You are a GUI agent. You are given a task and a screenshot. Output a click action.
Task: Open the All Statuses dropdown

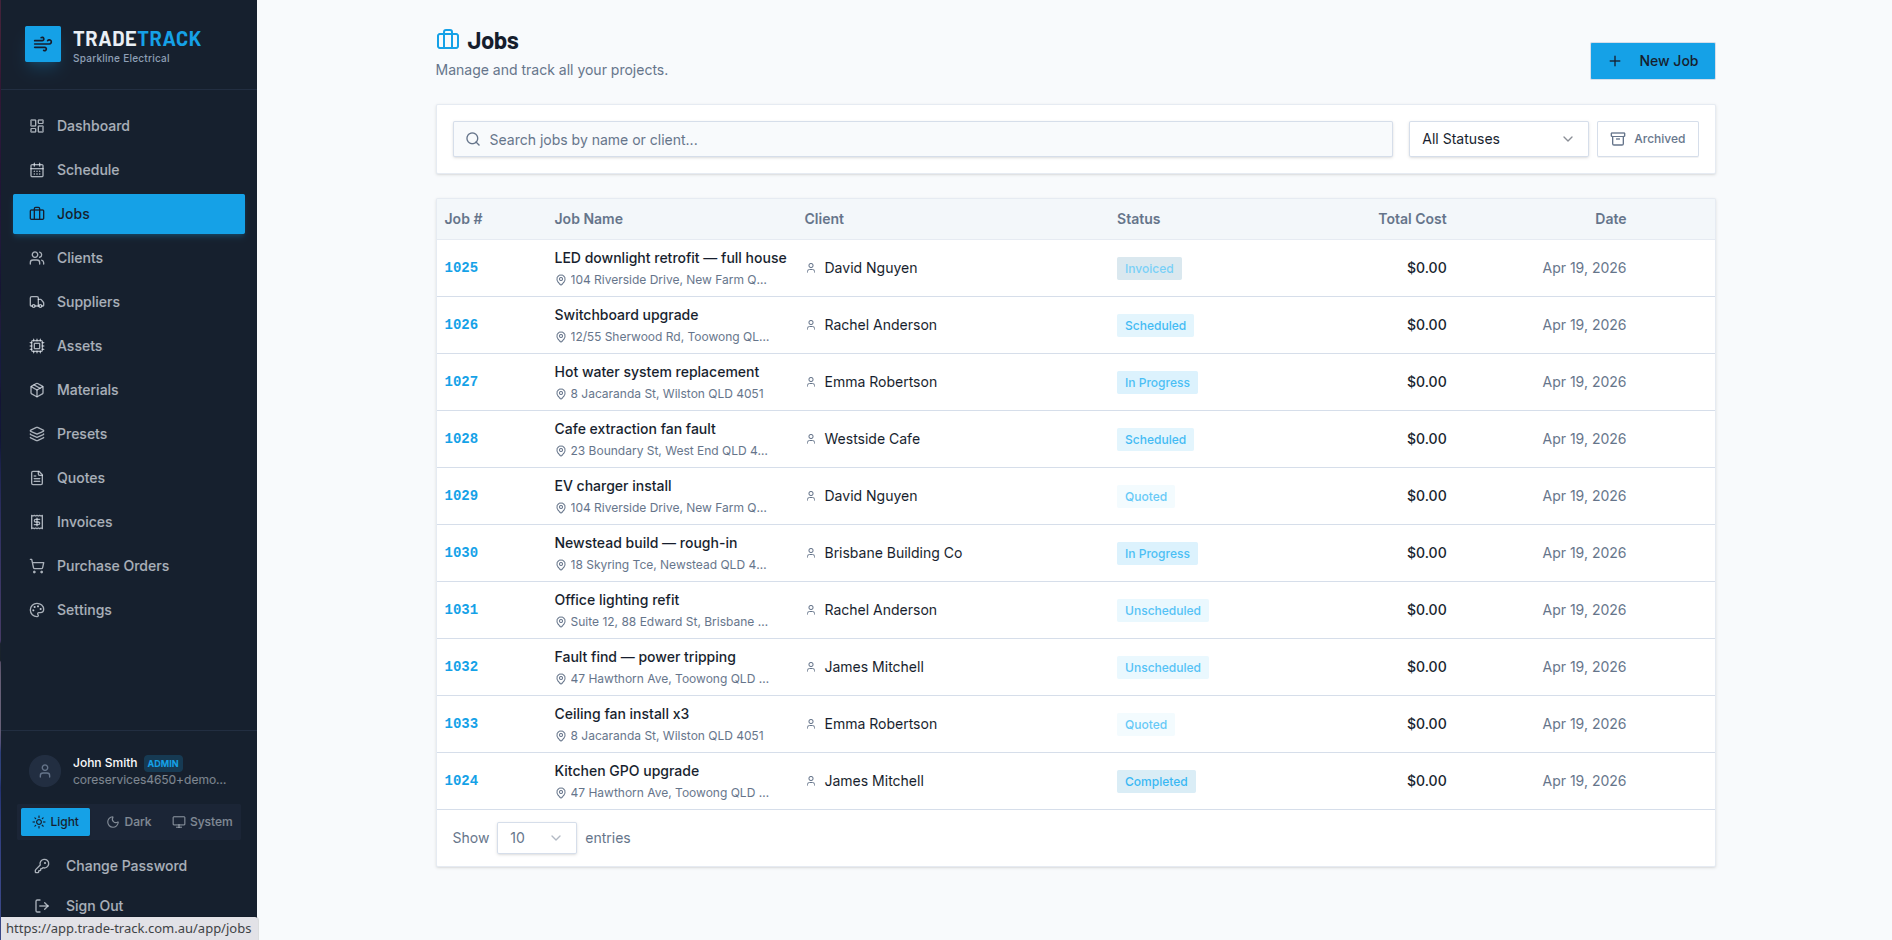[x=1498, y=139]
